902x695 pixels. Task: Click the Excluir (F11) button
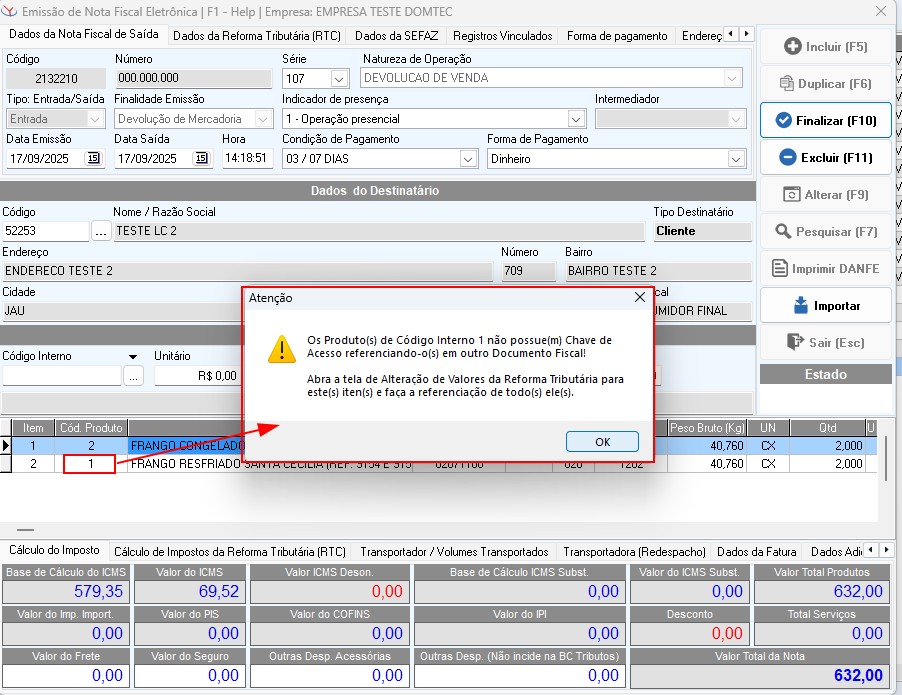825,158
